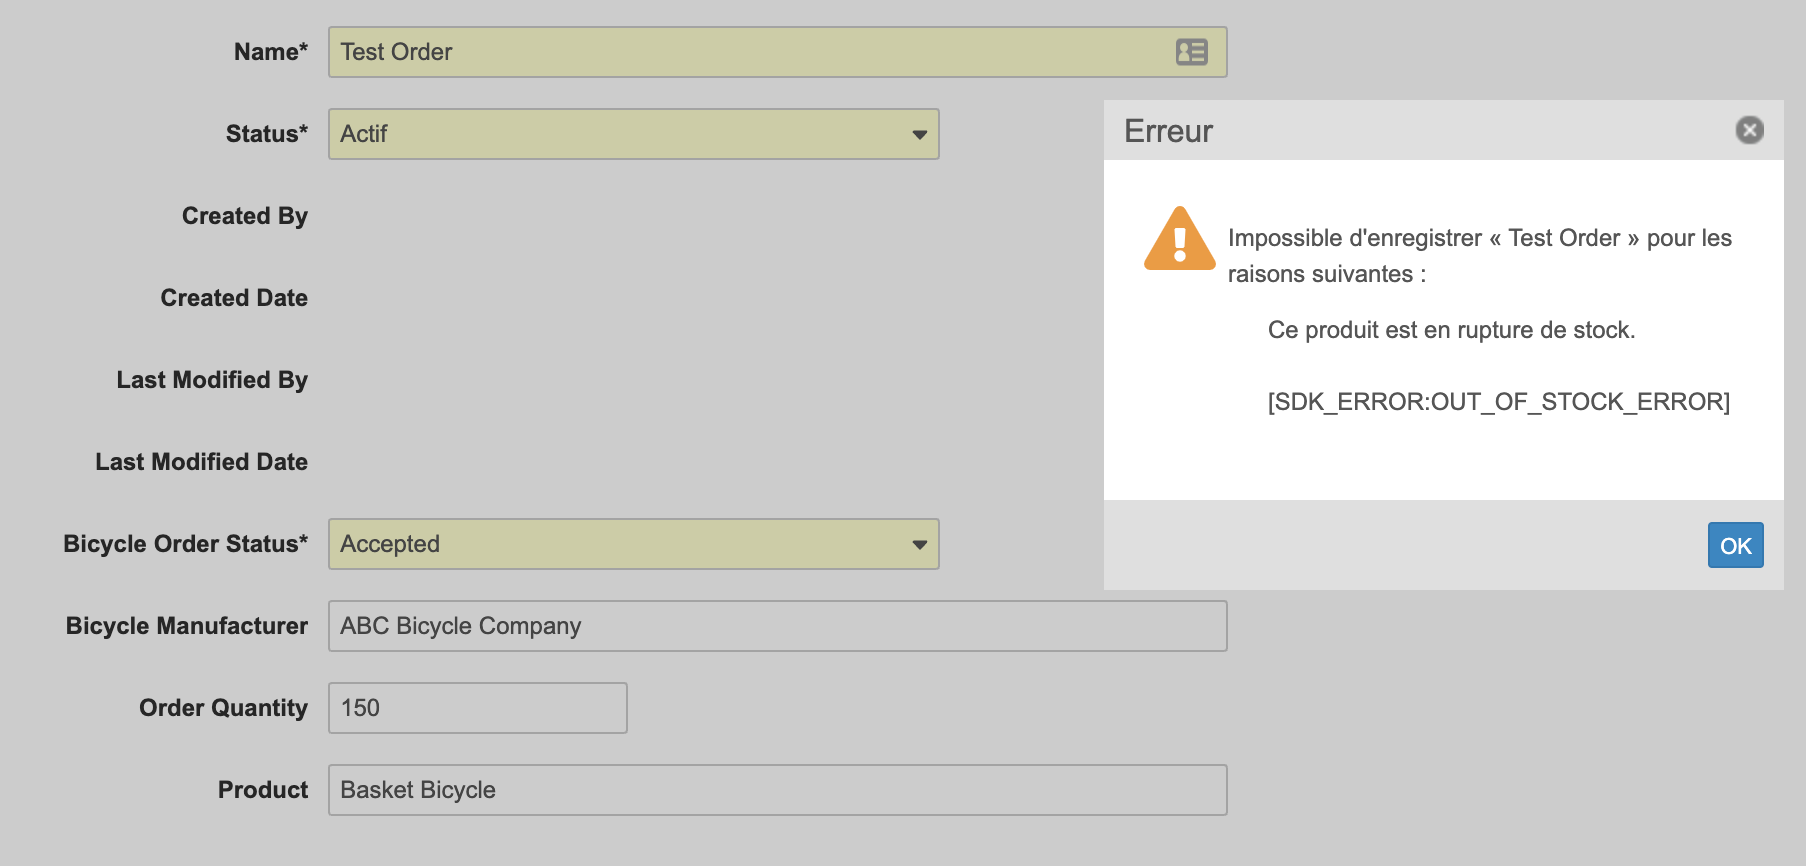The width and height of the screenshot is (1806, 866).
Task: Click the Name* field label
Action: tap(271, 52)
